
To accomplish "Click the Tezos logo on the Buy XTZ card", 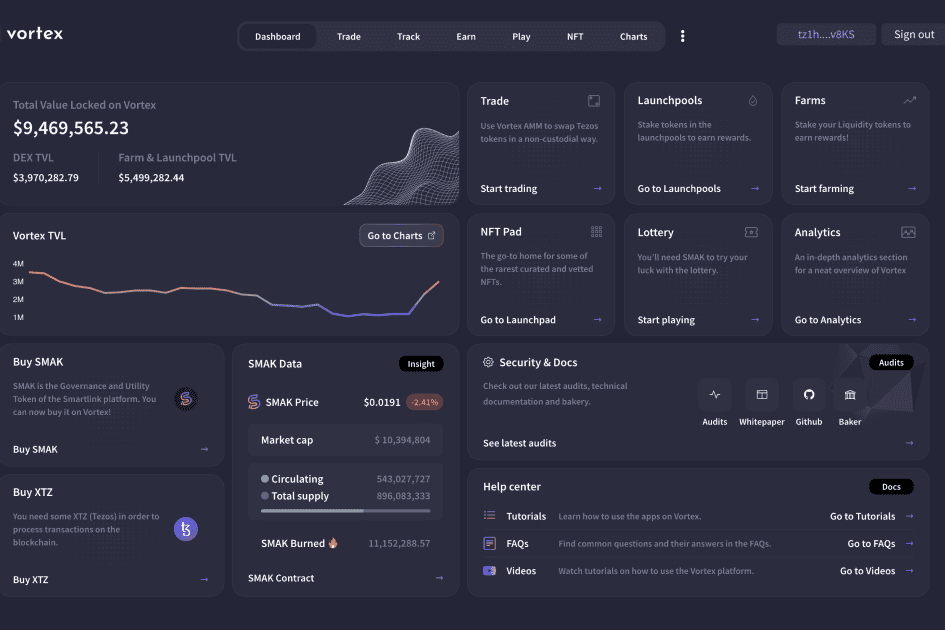I will pyautogui.click(x=186, y=528).
